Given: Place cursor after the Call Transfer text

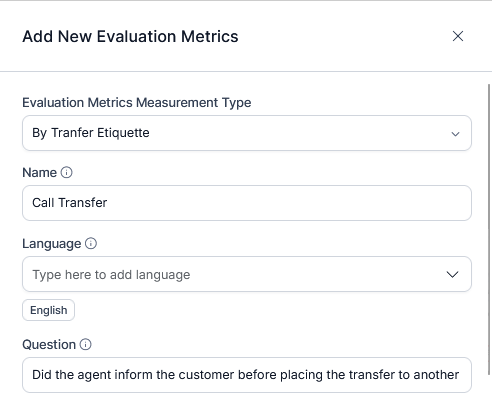Looking at the screenshot, I should tap(108, 203).
